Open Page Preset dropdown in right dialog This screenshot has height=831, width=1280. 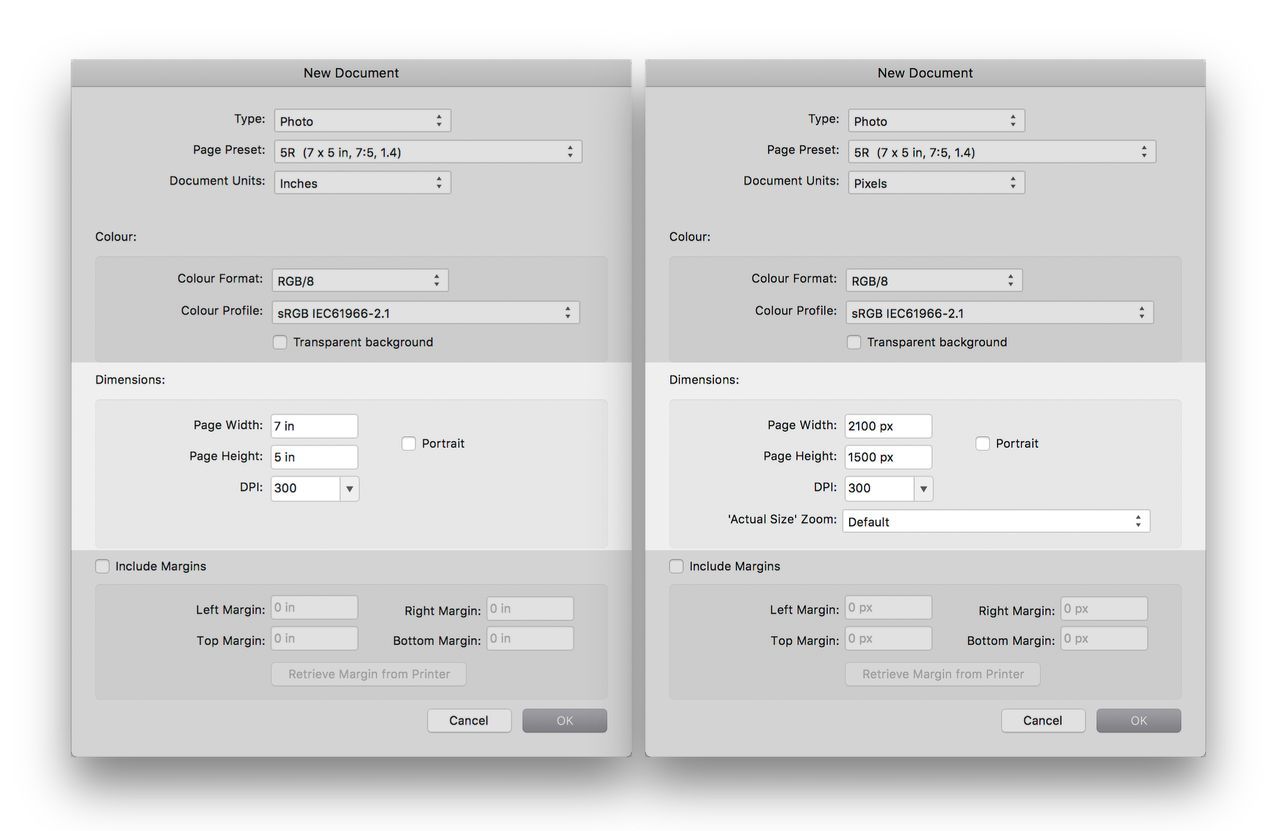[x=1002, y=152]
